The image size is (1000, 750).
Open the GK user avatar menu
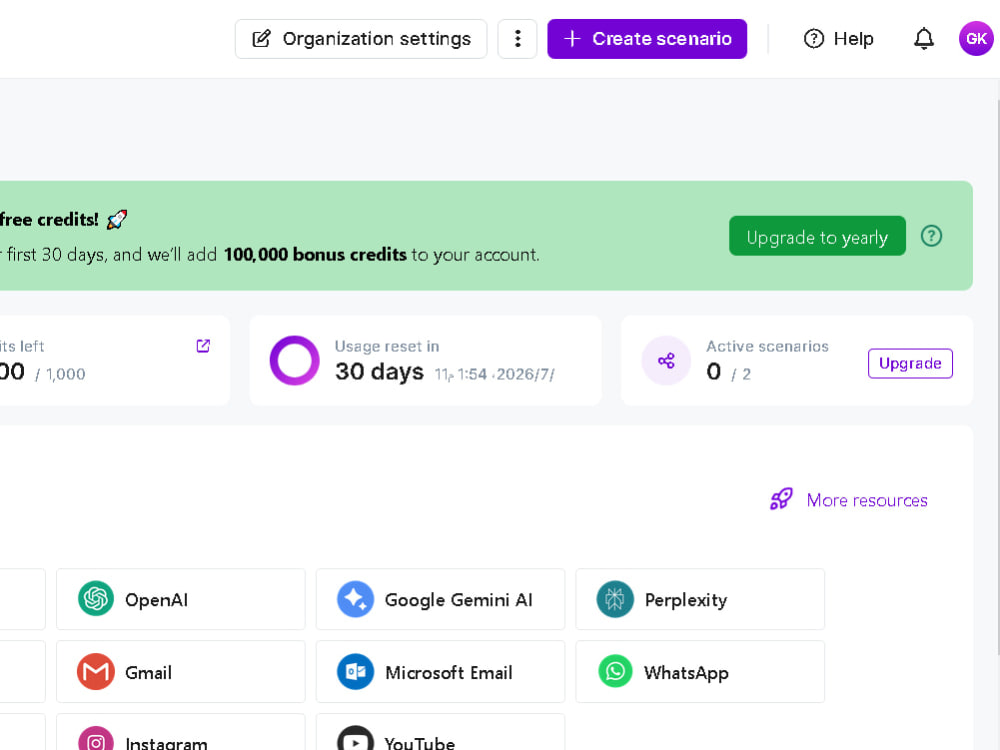pos(976,39)
